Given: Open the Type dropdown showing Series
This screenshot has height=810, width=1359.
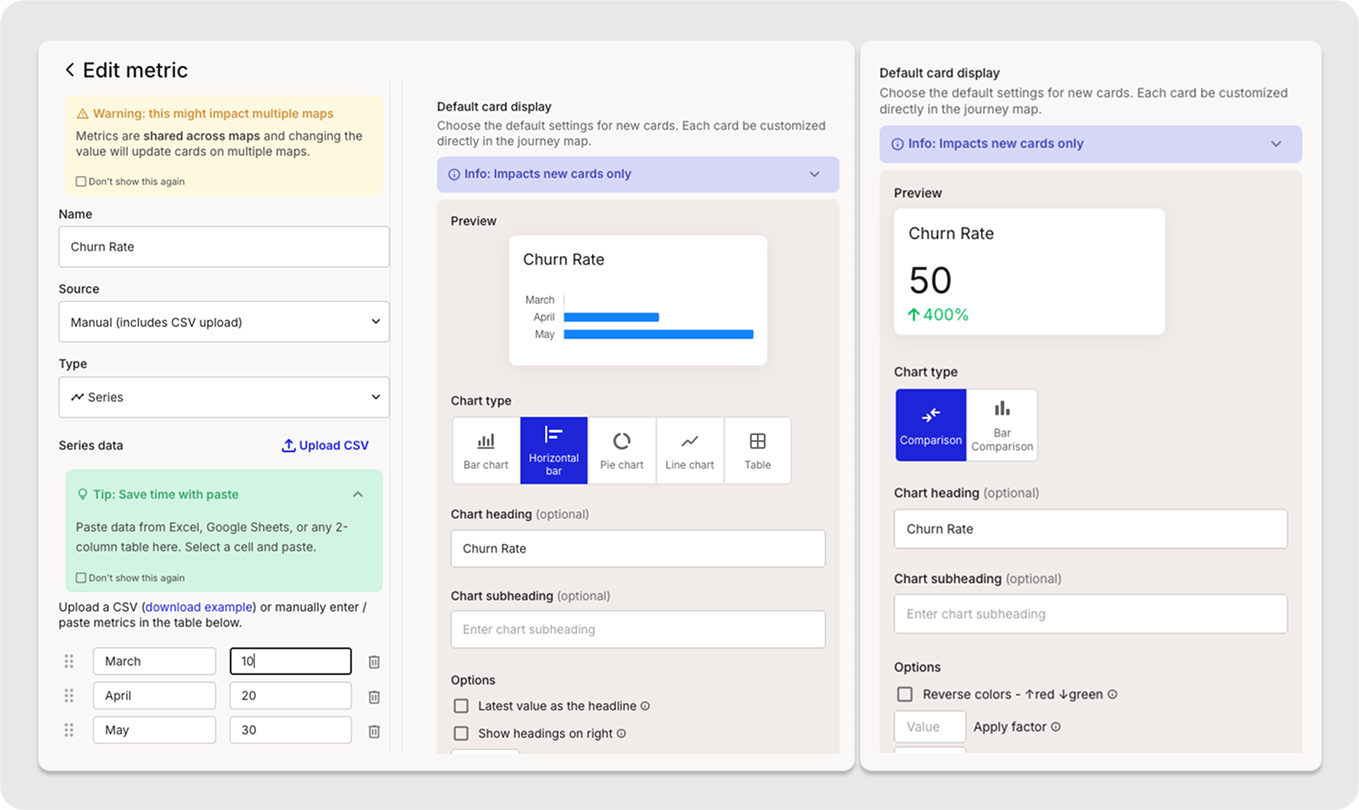Looking at the screenshot, I should [224, 397].
